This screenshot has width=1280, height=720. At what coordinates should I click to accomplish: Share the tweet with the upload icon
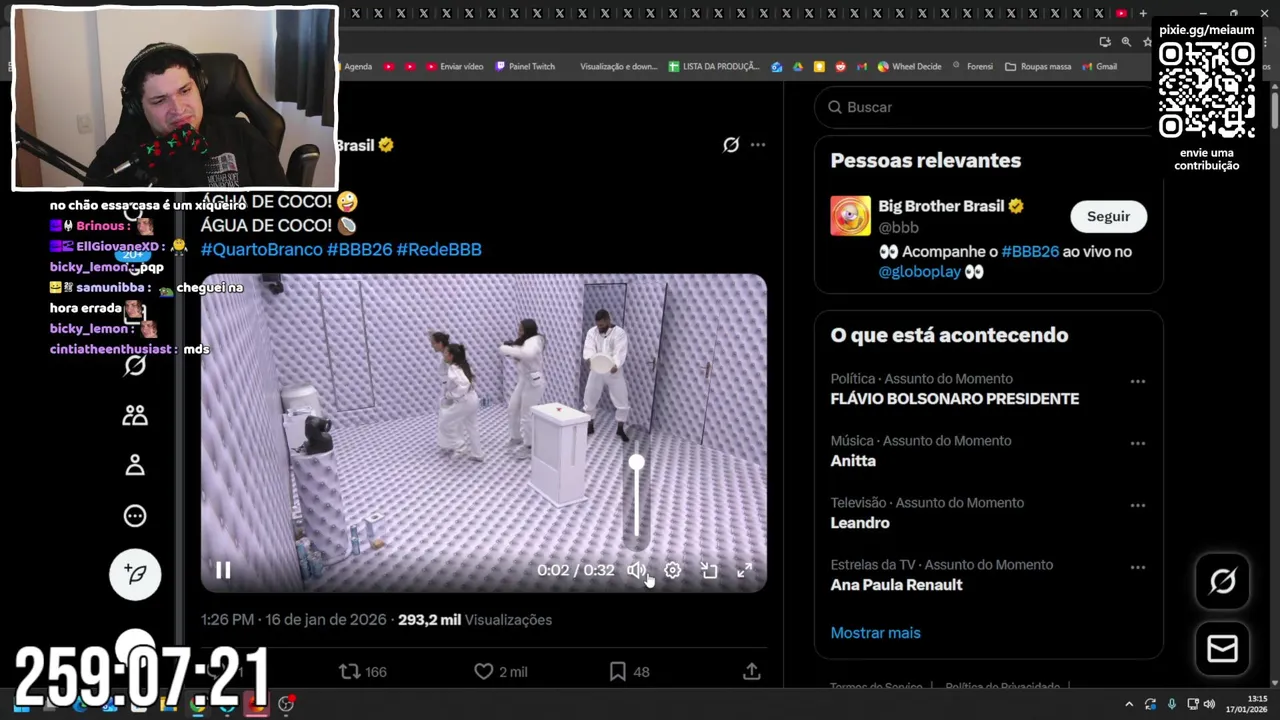(751, 672)
